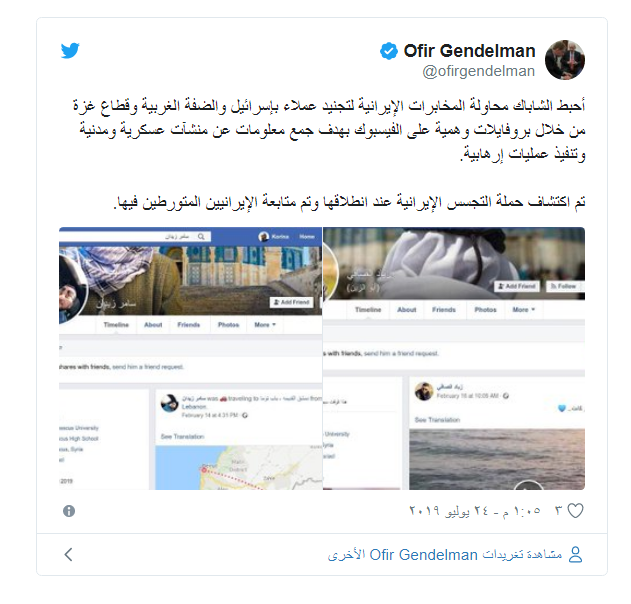Image resolution: width=631 pixels, height=604 pixels.
Task: Select Timeline tab in left screenshot
Action: click(116, 325)
